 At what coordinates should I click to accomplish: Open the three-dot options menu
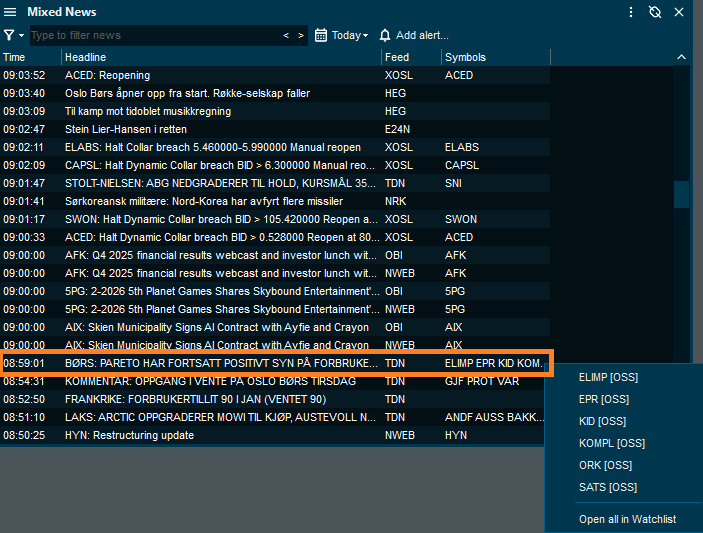coord(631,12)
